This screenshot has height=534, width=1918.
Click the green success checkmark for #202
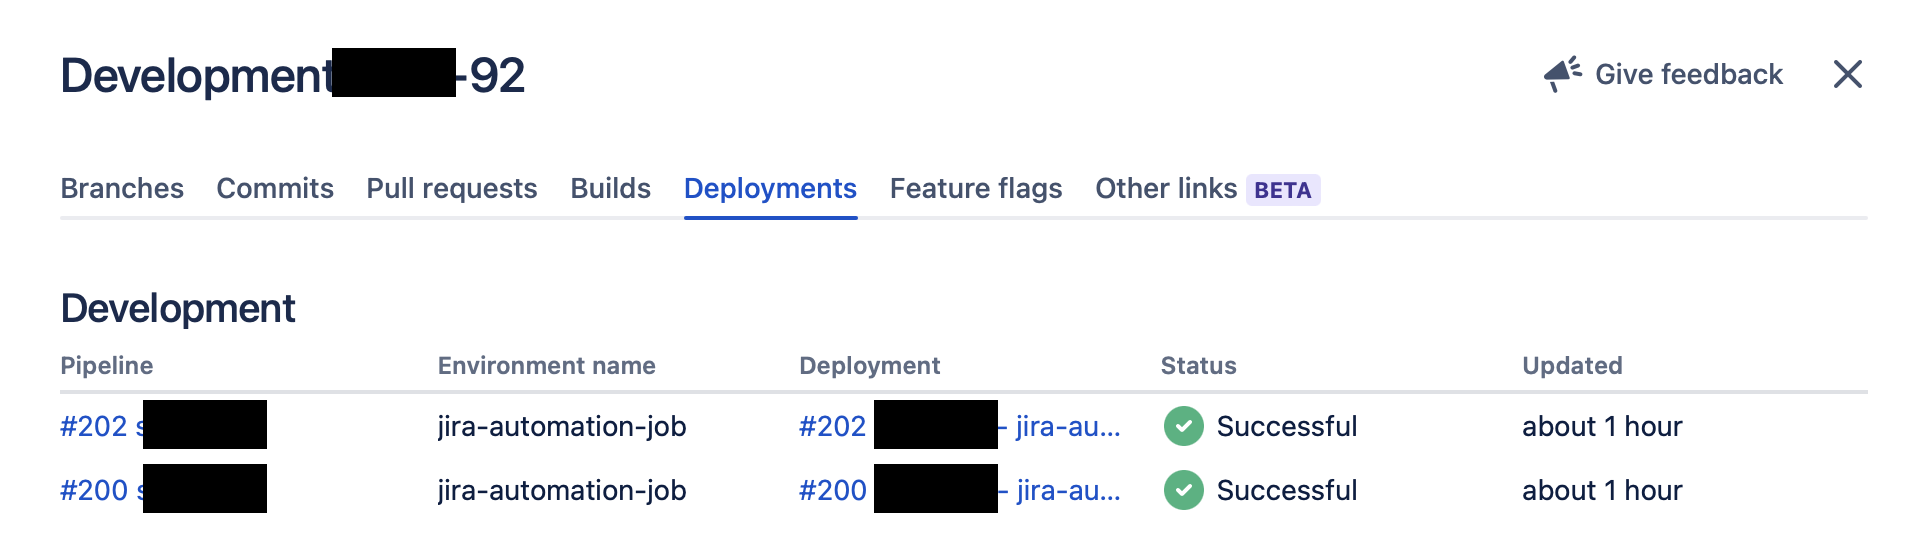(1183, 426)
